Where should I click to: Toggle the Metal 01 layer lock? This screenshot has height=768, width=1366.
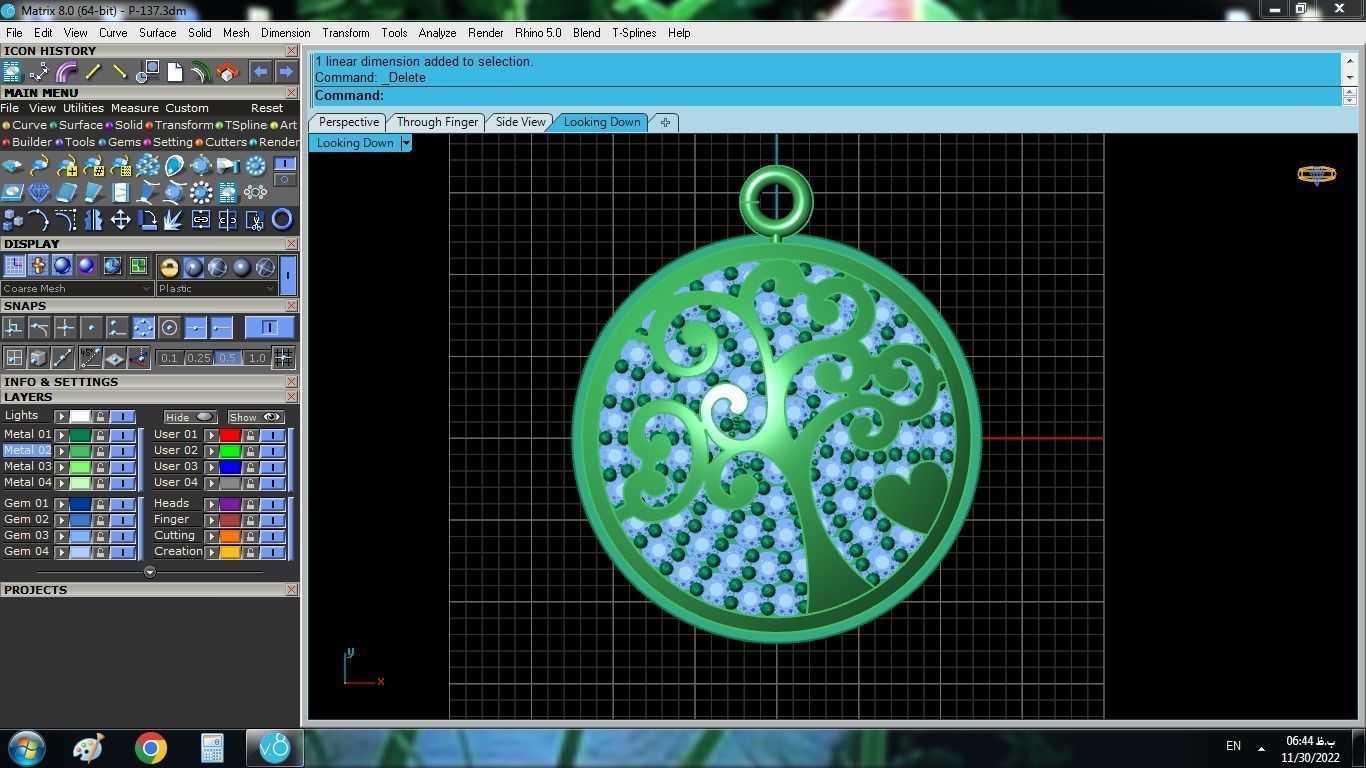tap(100, 435)
